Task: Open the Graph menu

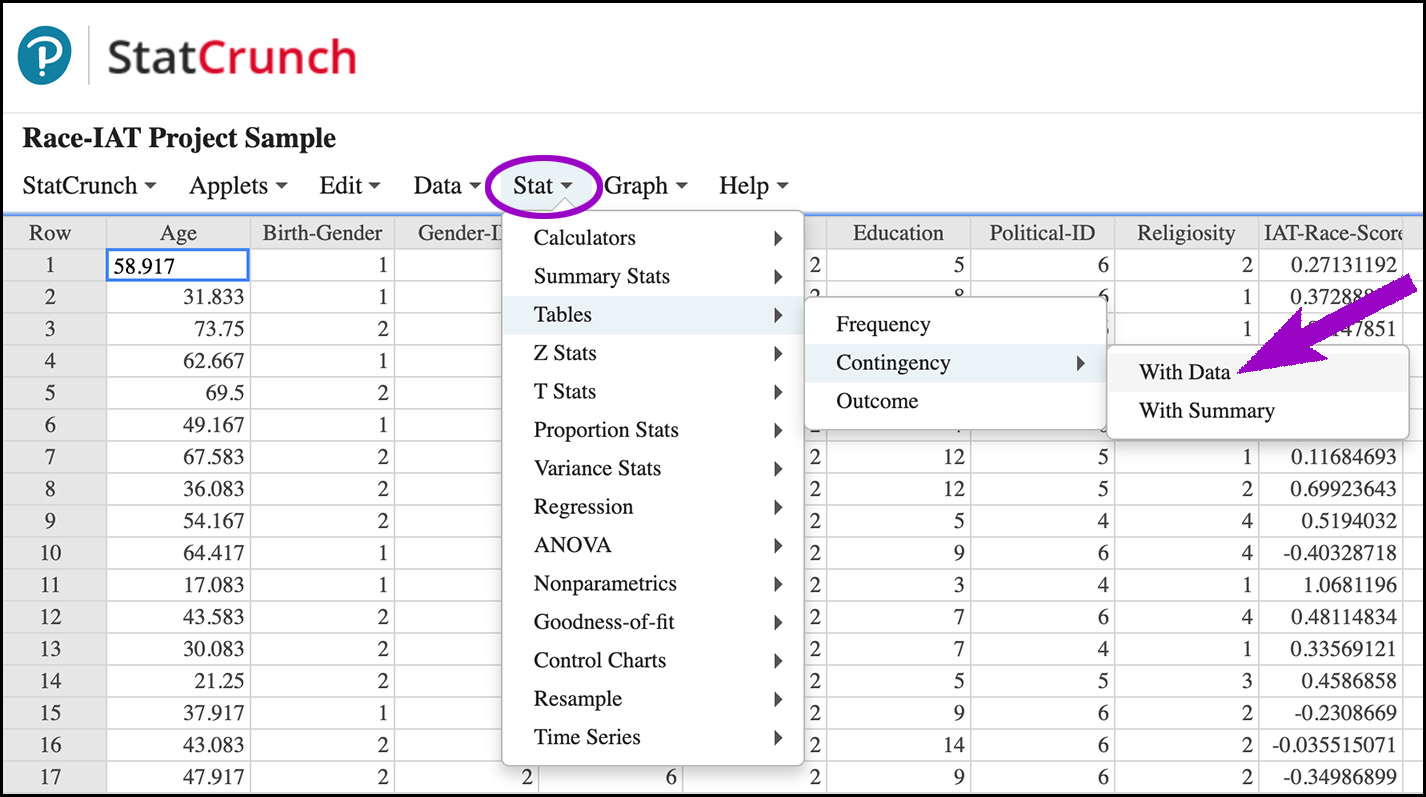Action: click(x=646, y=185)
